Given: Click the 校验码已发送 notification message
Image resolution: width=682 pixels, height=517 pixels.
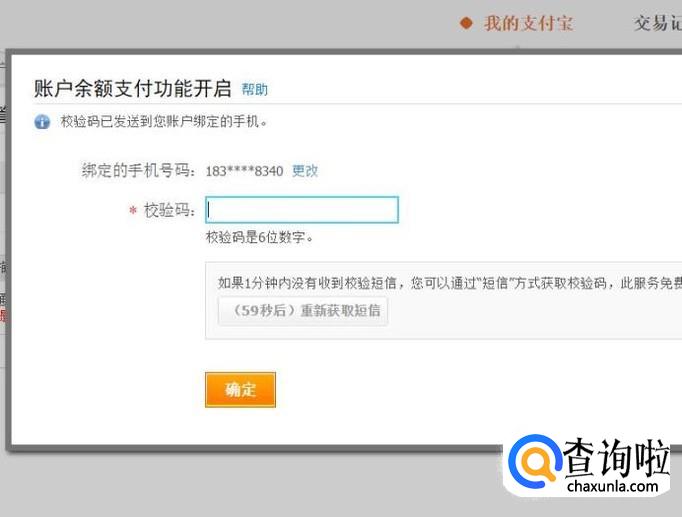Looking at the screenshot, I should 164,122.
